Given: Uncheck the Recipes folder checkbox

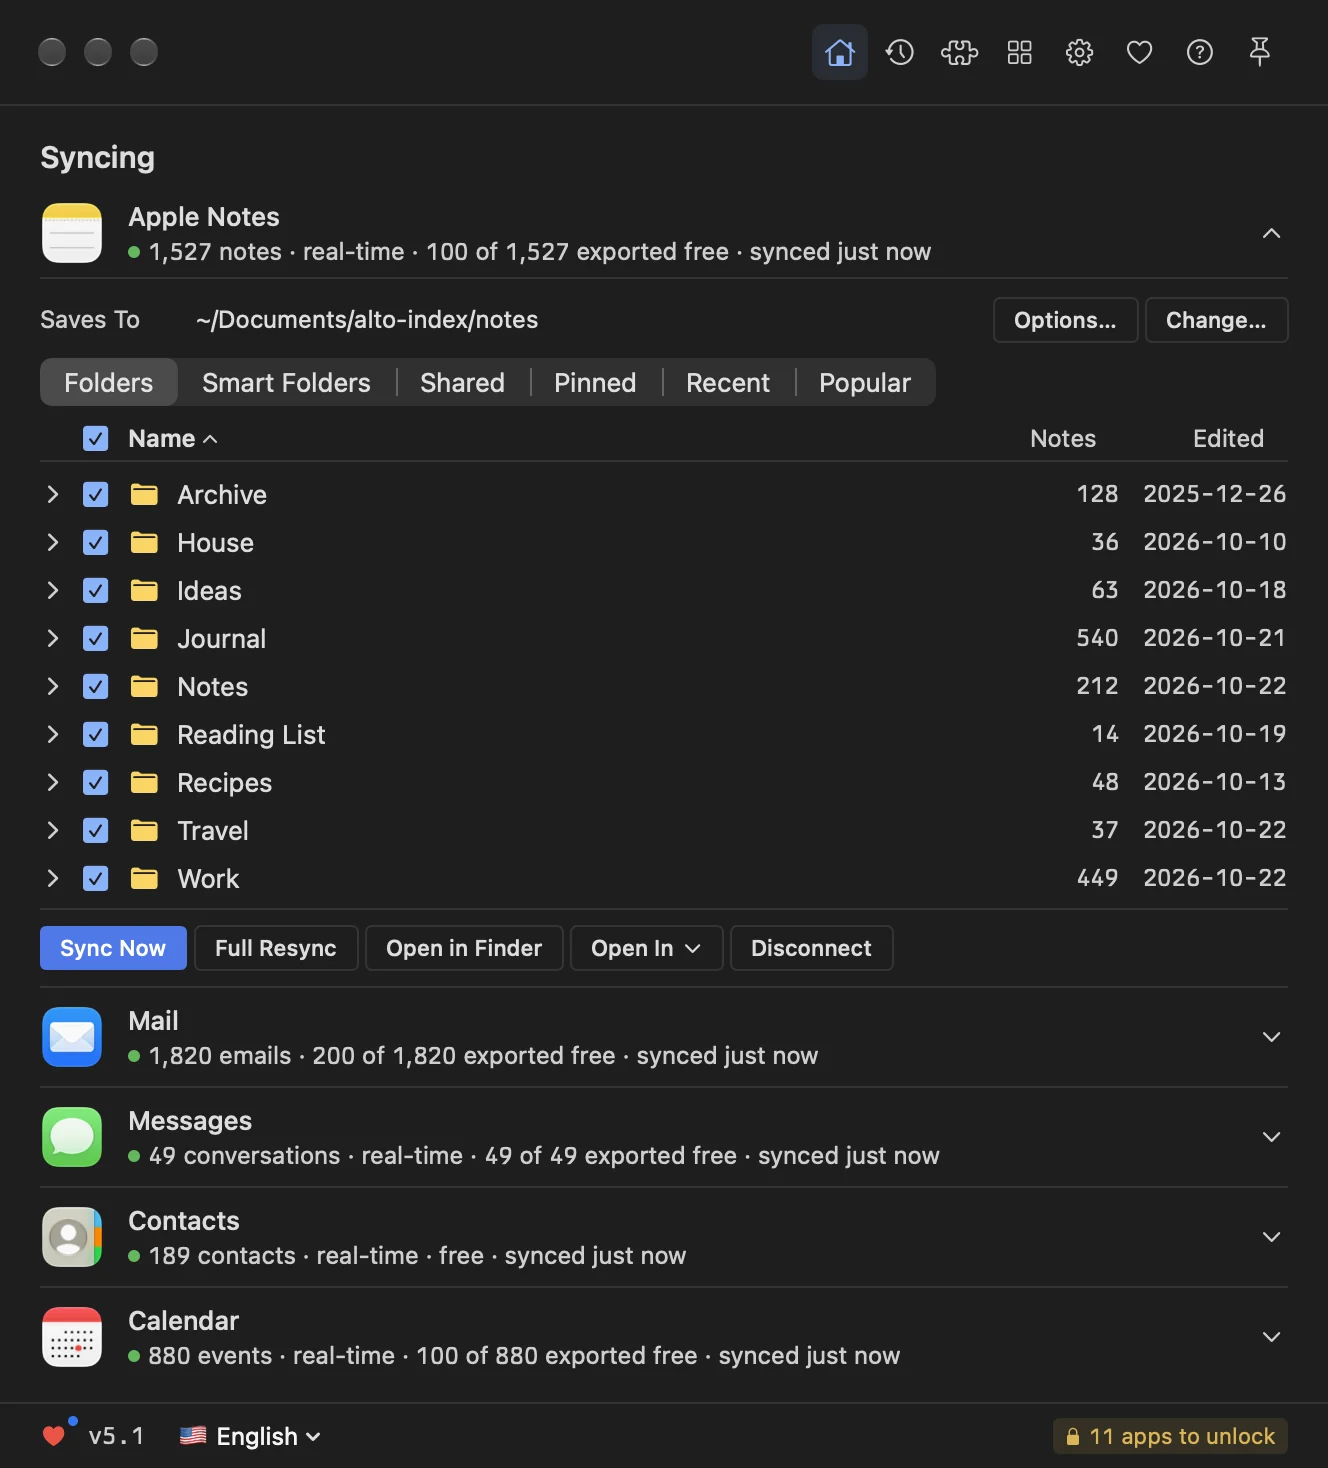Looking at the screenshot, I should pos(95,782).
